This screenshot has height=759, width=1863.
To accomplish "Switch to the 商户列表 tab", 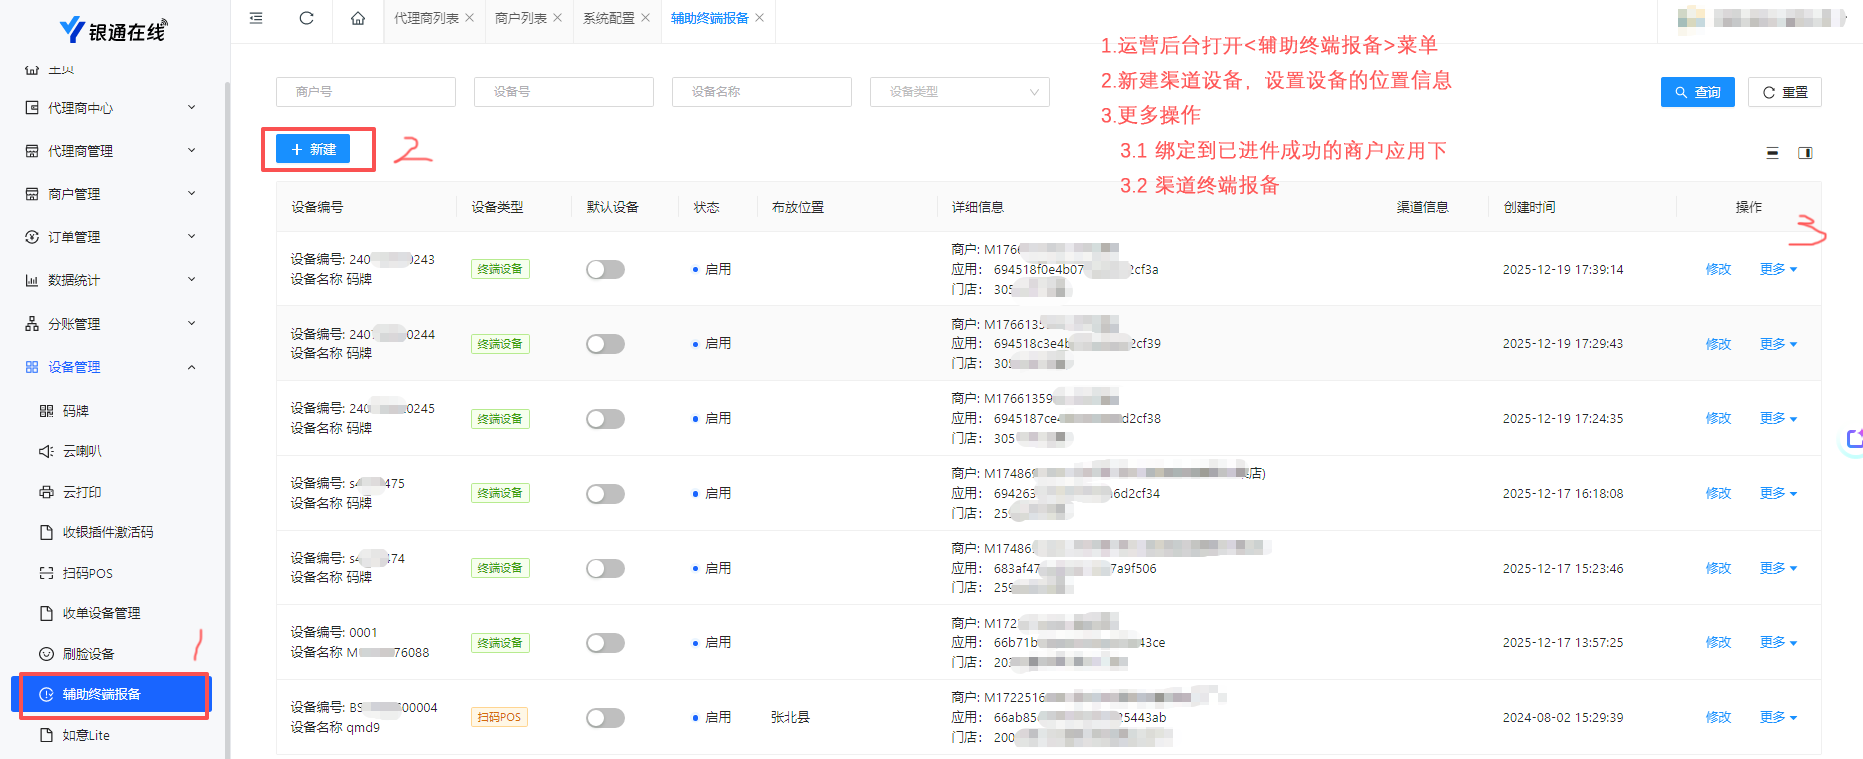I will point(520,18).
